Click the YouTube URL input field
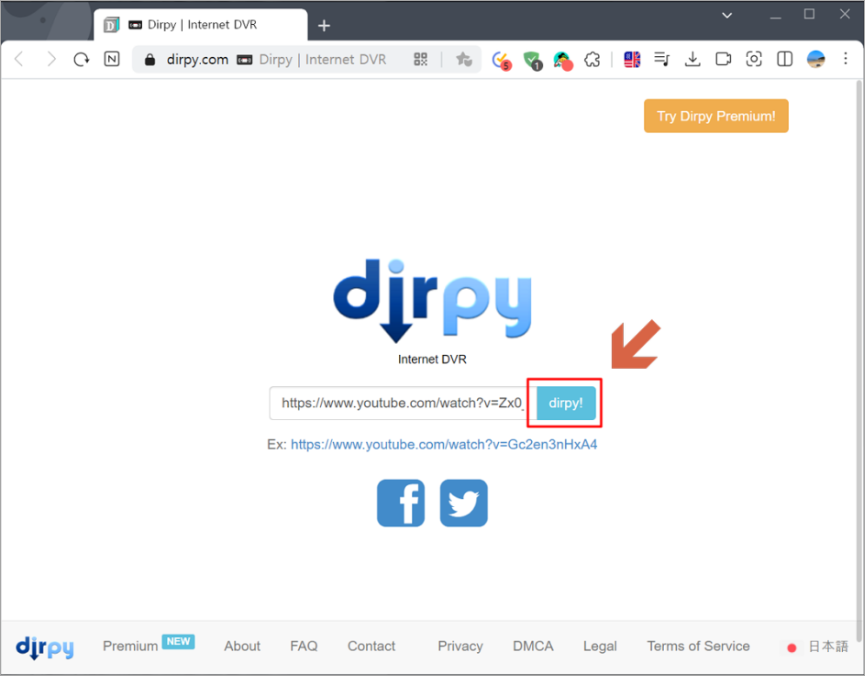 [x=403, y=403]
